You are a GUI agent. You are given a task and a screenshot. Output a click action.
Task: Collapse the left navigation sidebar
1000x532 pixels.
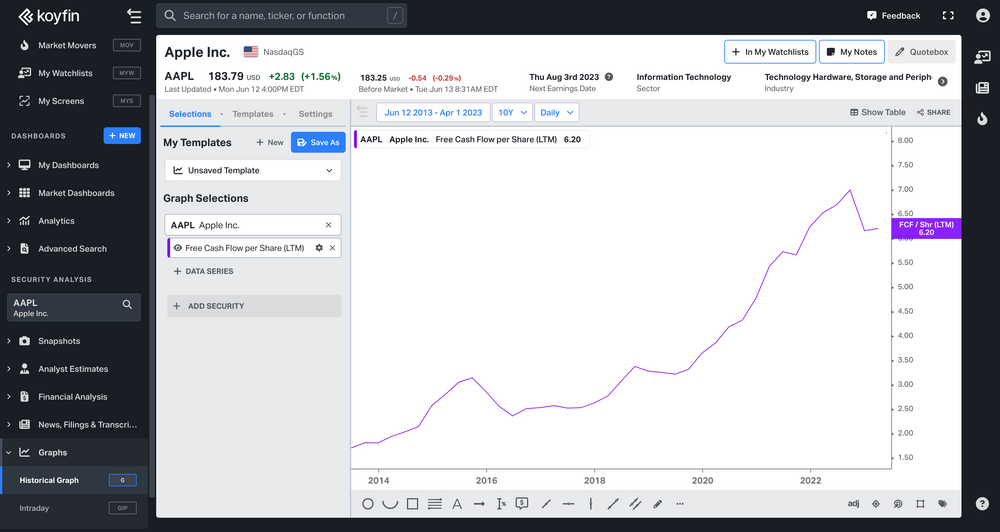tap(134, 16)
